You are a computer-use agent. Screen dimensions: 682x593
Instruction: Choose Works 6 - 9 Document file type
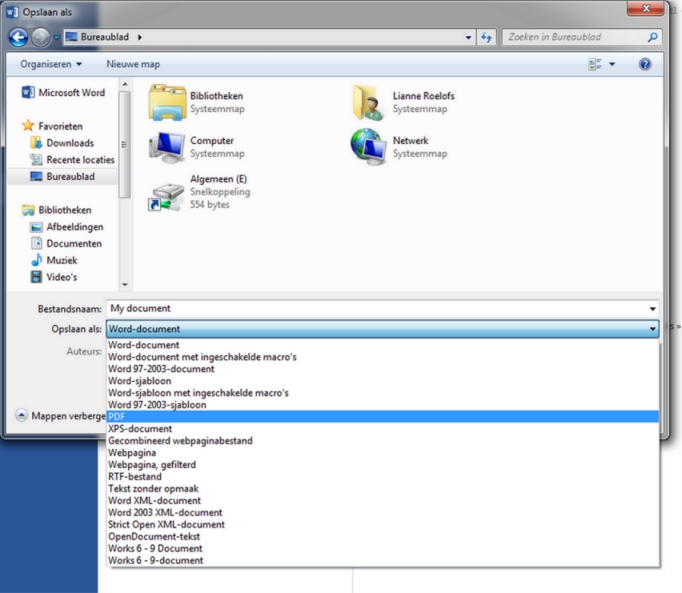(383, 548)
